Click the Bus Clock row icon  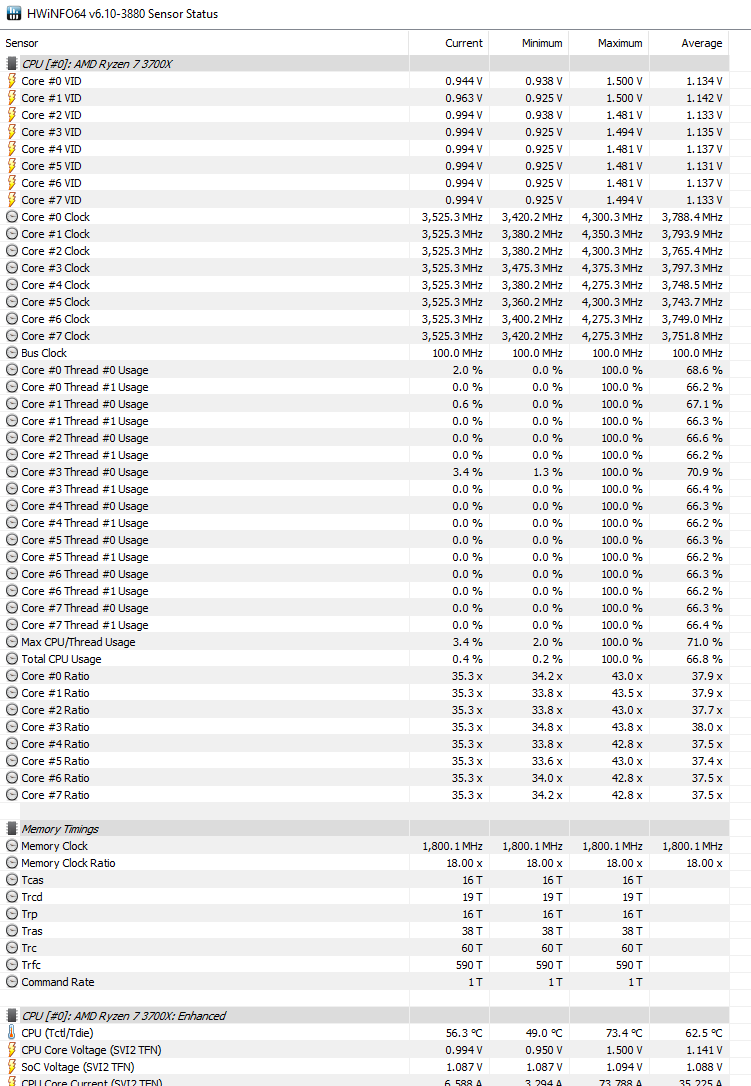click(12, 353)
